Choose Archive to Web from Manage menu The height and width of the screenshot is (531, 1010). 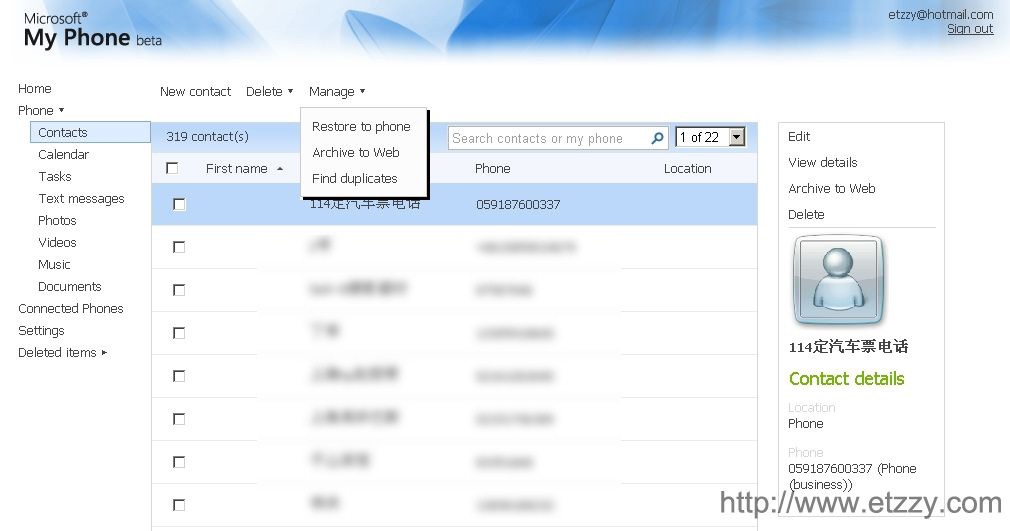[x=356, y=152]
